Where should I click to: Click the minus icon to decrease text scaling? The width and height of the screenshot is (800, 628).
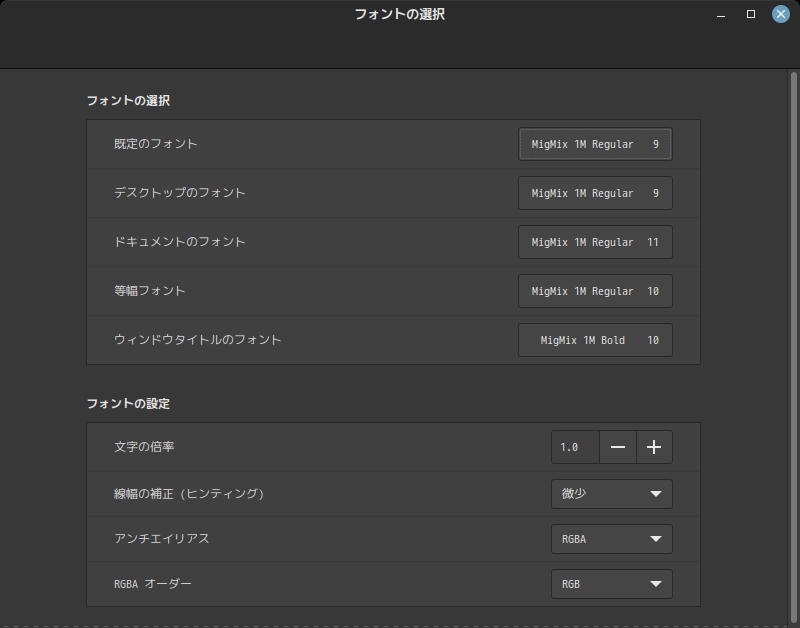click(x=618, y=447)
